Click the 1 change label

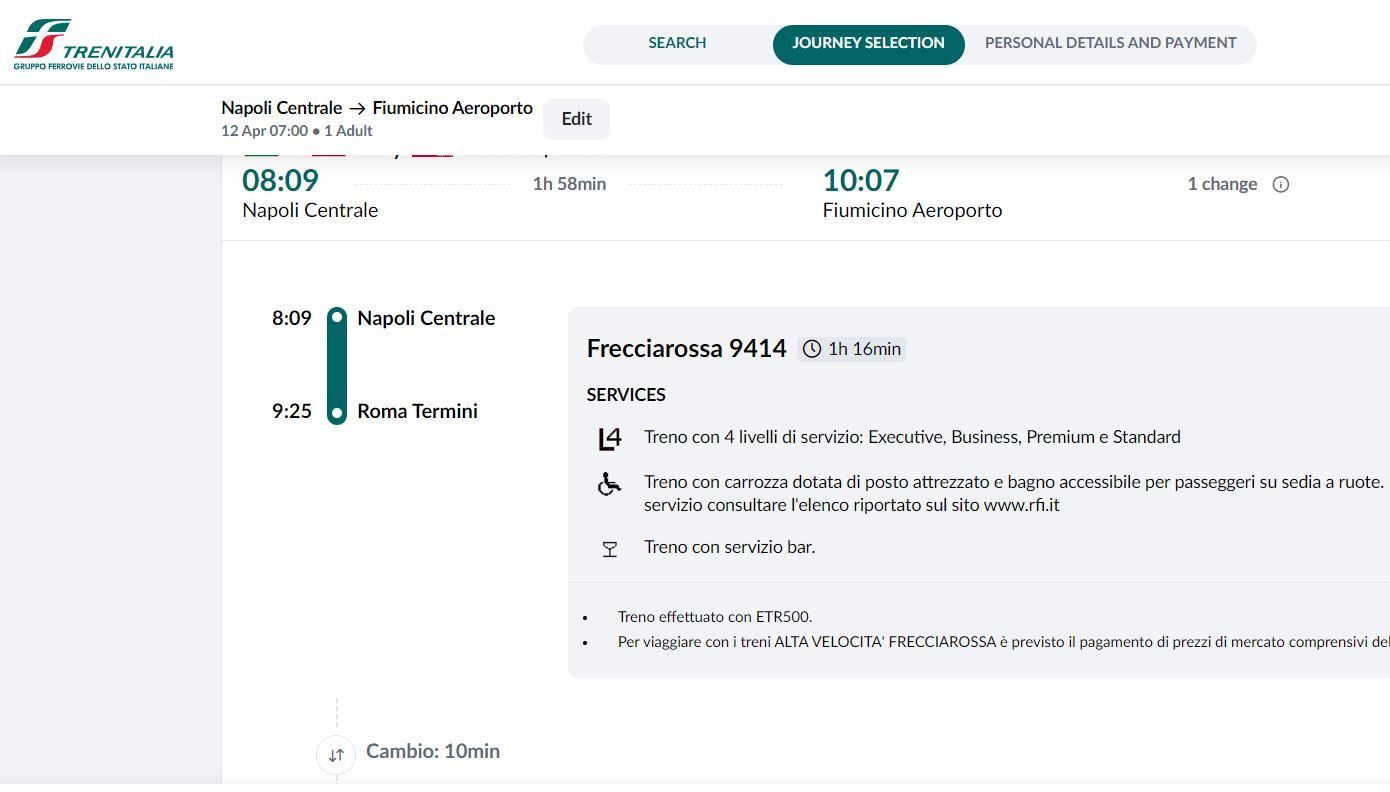1222,184
